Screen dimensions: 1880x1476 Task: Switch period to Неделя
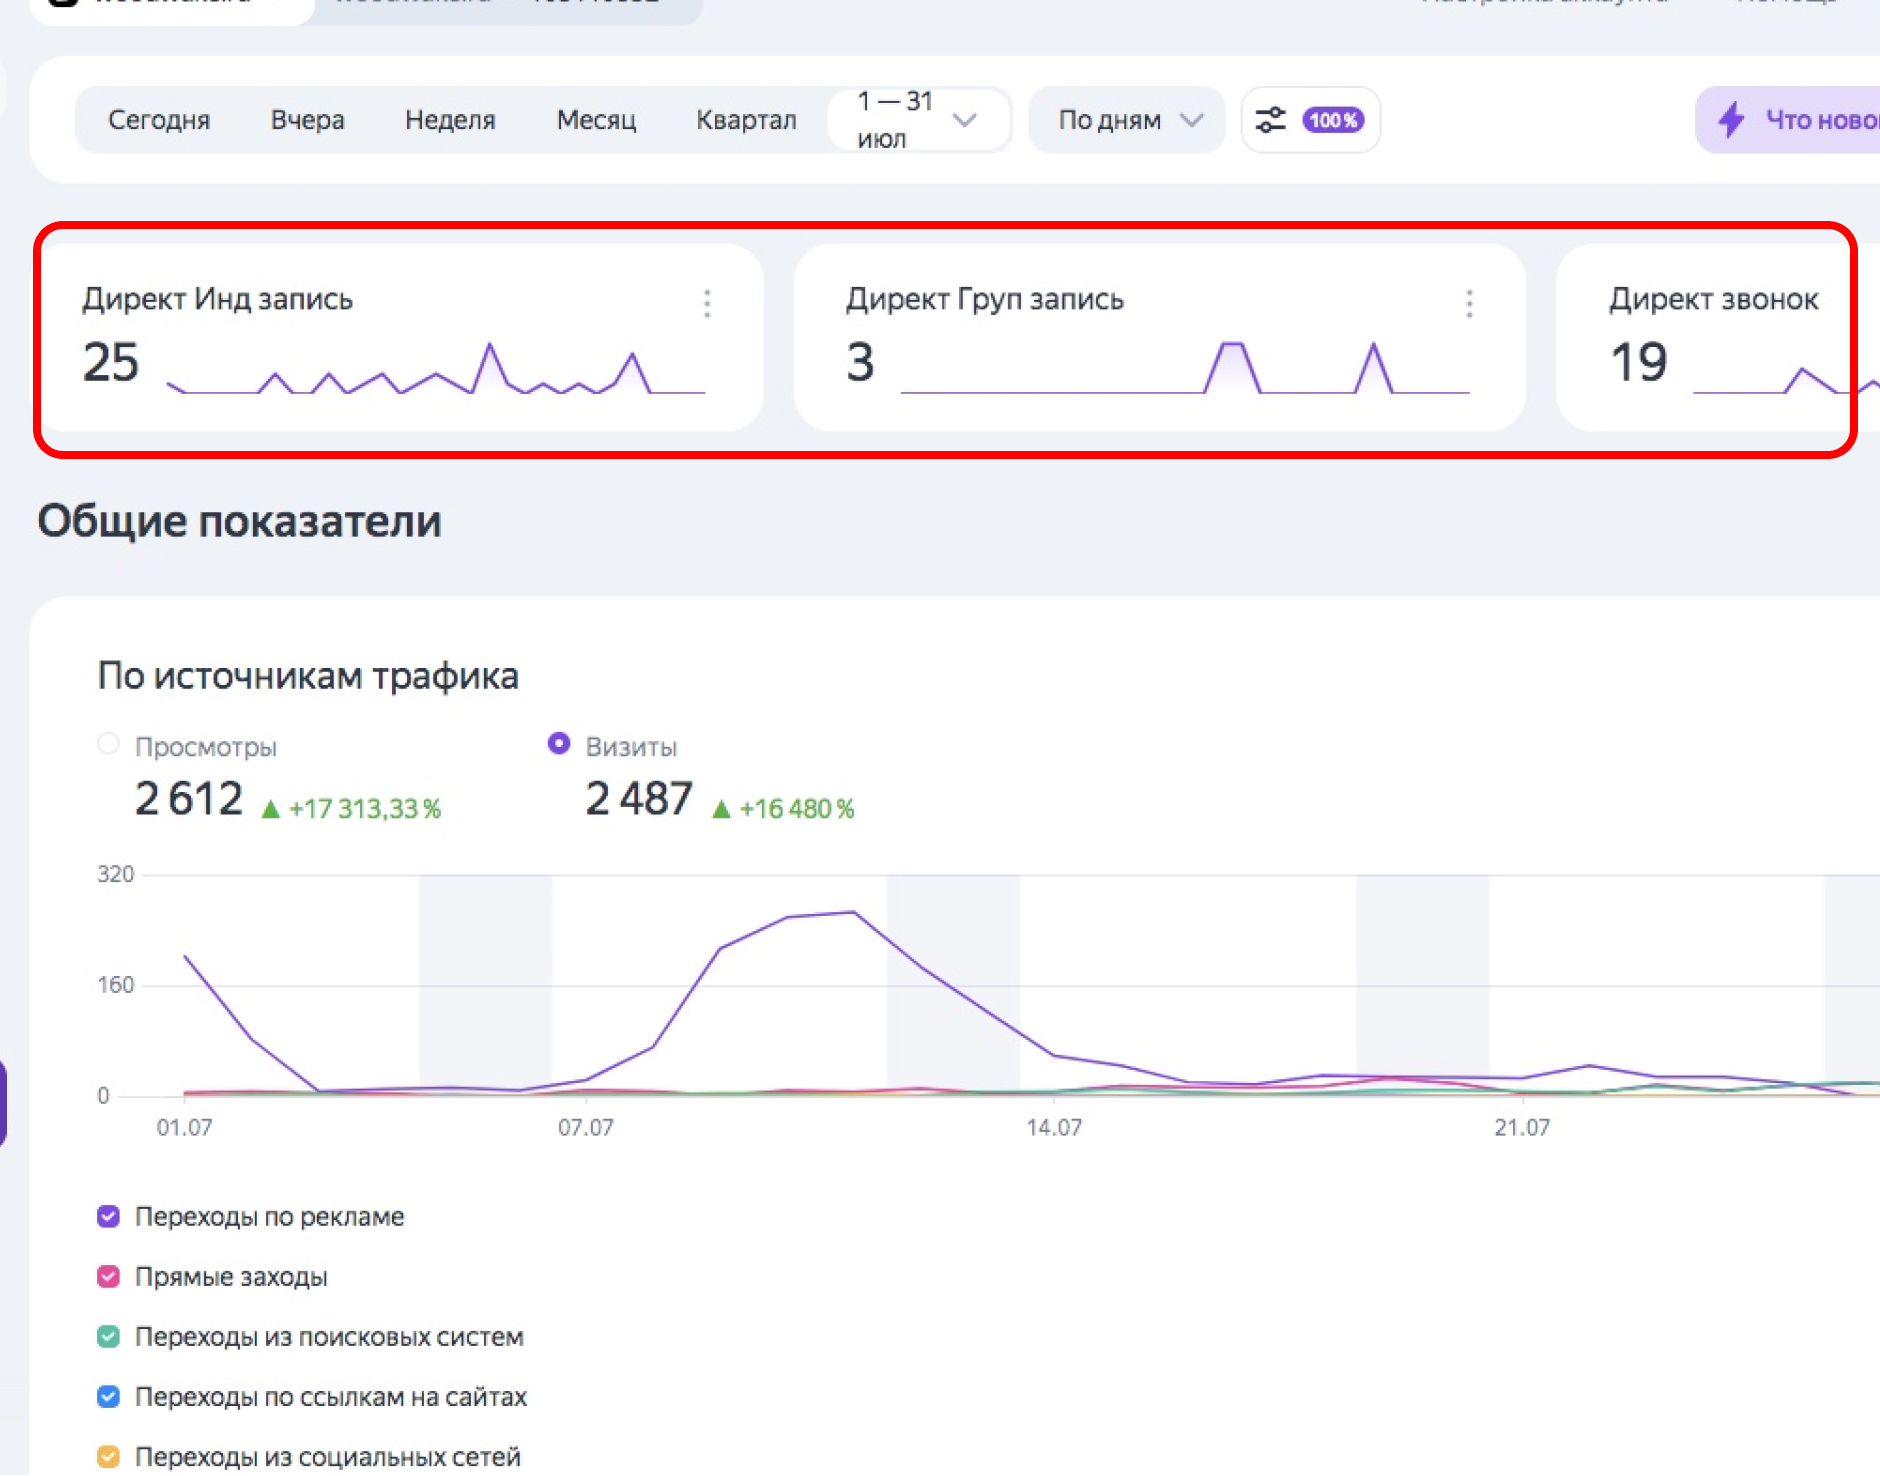tap(450, 120)
